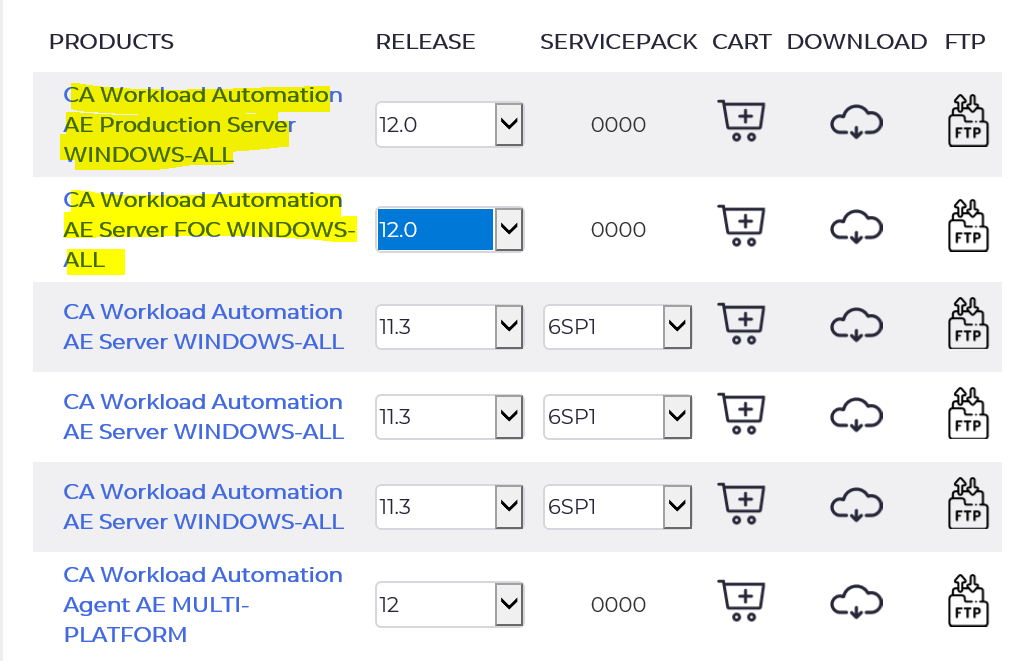Download AE Production Server WINDOWS-ALL via cloud icon
The height and width of the screenshot is (661, 1009).
[856, 122]
